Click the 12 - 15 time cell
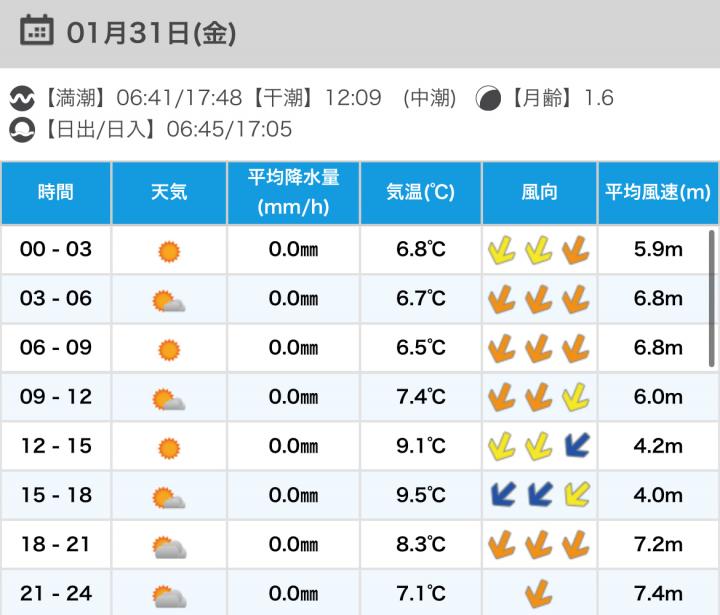720x615 pixels. (56, 446)
